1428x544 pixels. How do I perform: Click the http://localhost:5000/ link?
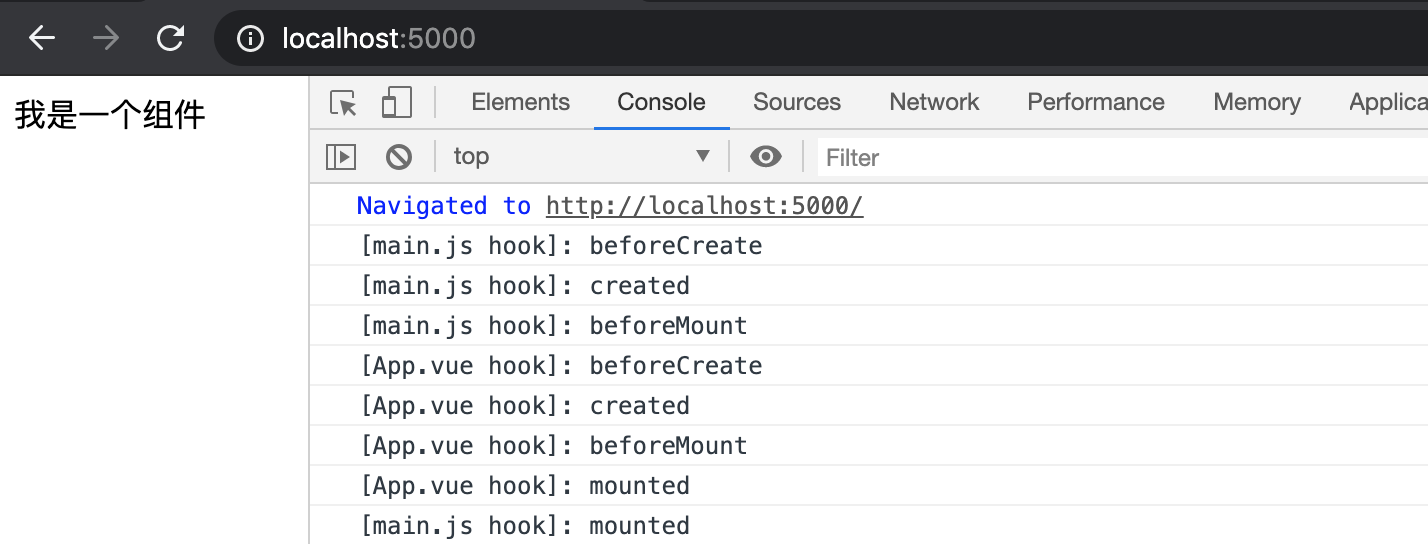click(704, 206)
